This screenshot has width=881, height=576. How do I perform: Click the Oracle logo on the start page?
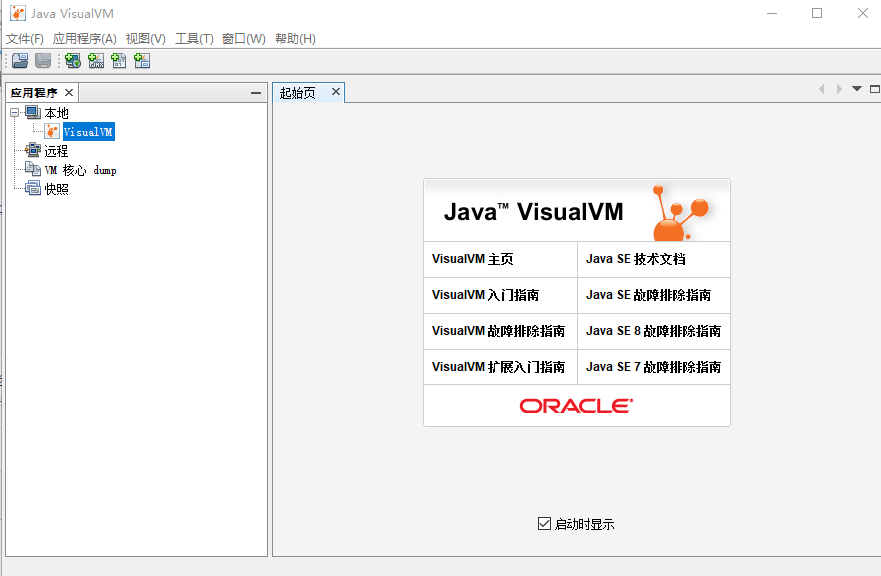point(576,406)
